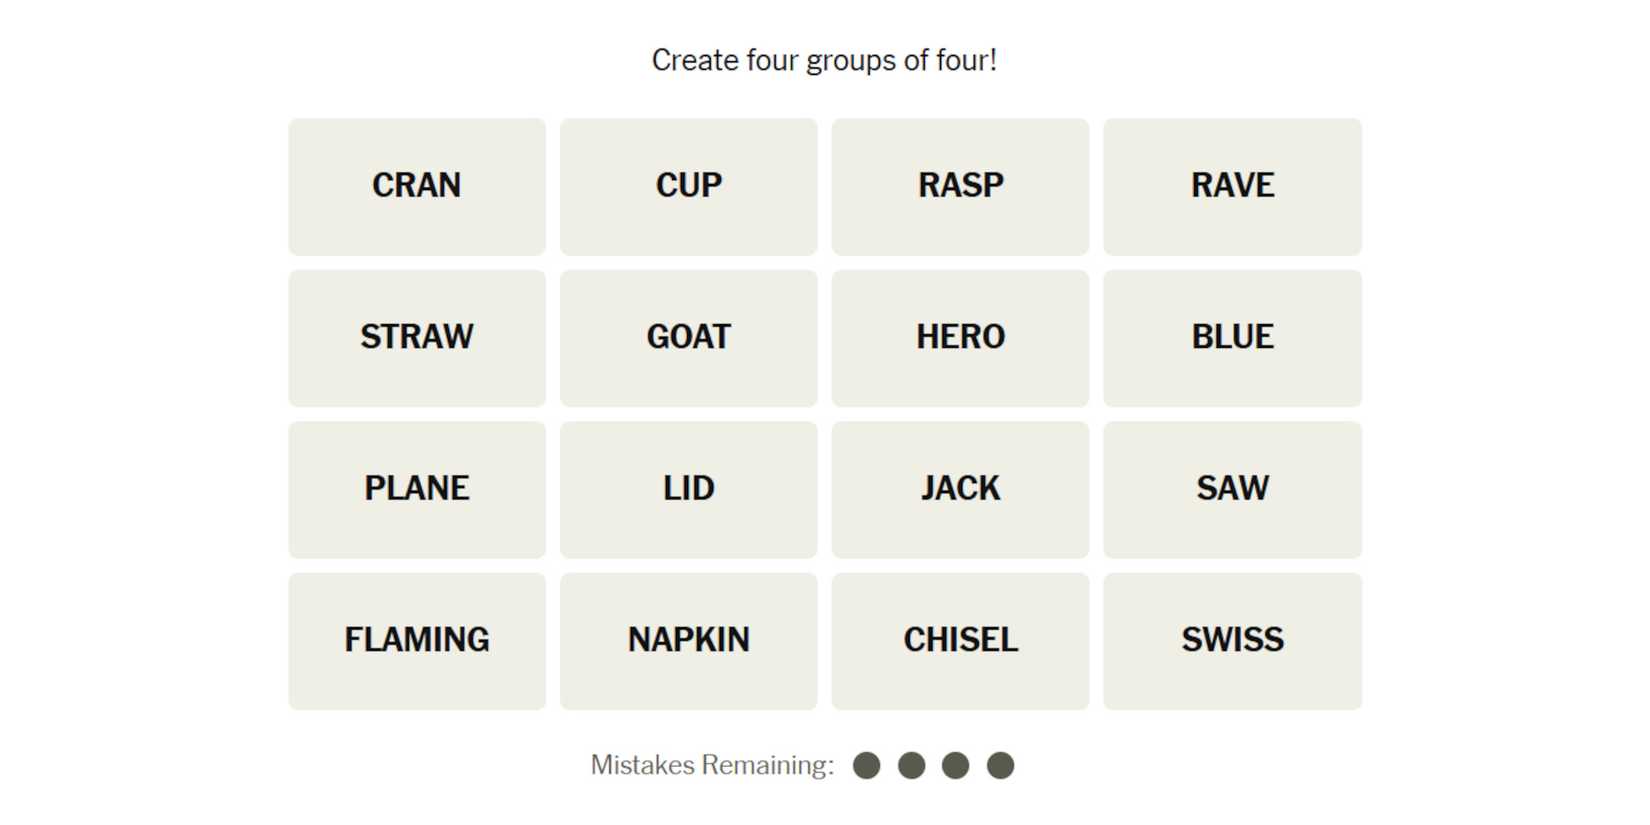Choose the JACK word tile

point(960,489)
